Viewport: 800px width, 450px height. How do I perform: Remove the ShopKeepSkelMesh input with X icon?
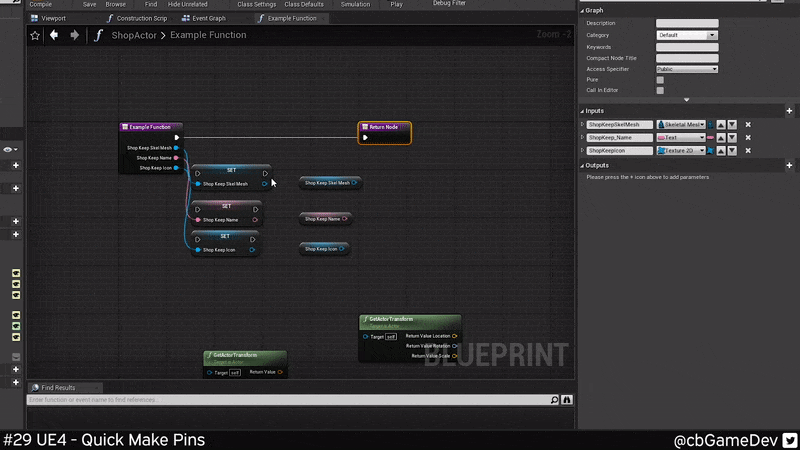point(748,125)
